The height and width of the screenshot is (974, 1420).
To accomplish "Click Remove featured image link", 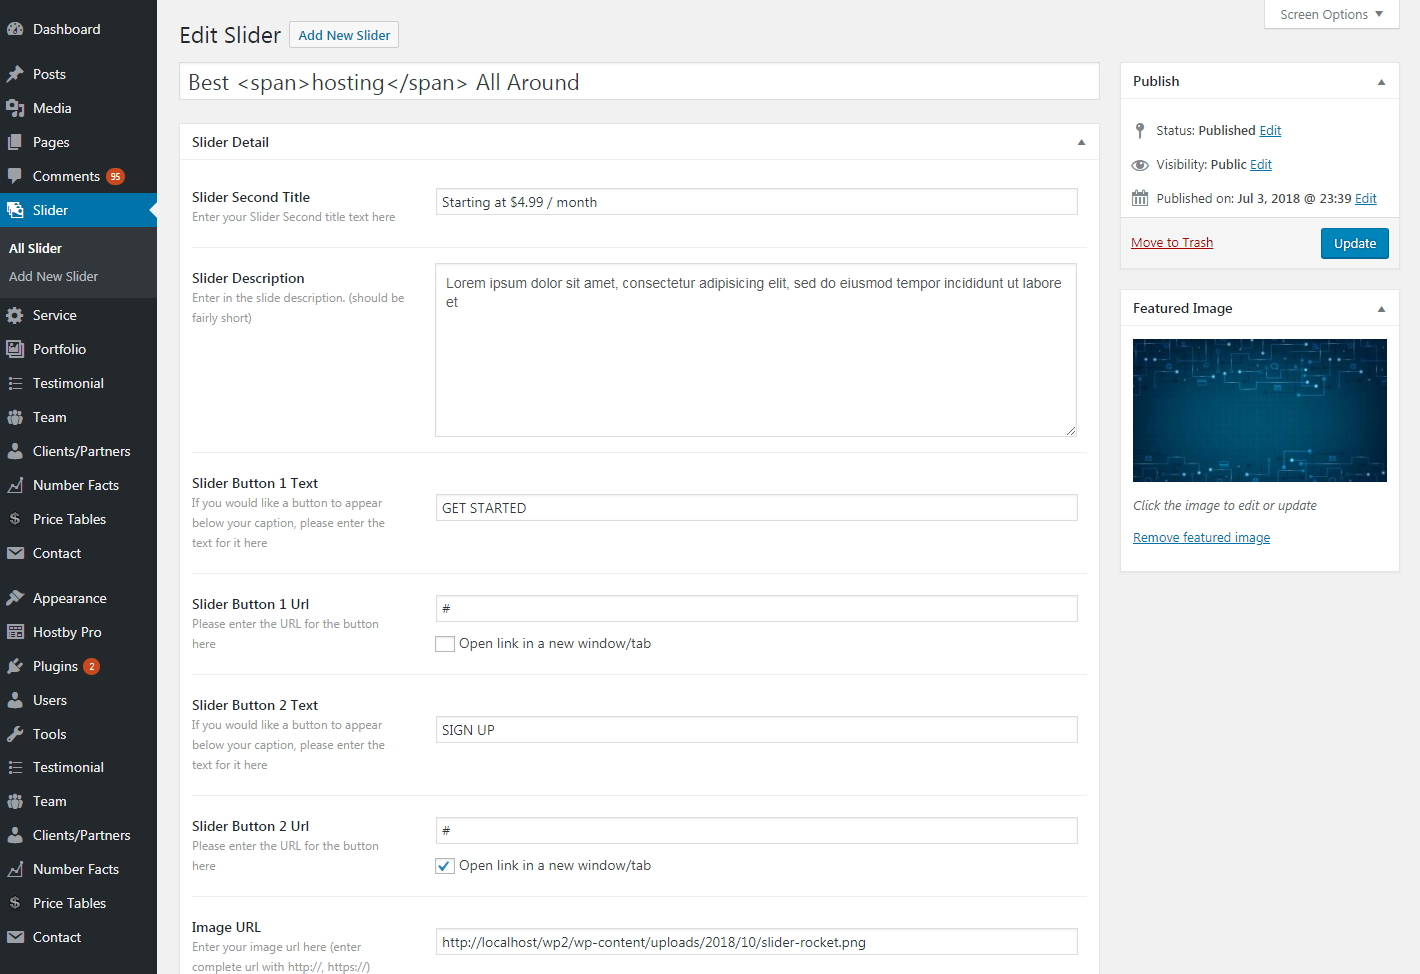I will point(1201,538).
